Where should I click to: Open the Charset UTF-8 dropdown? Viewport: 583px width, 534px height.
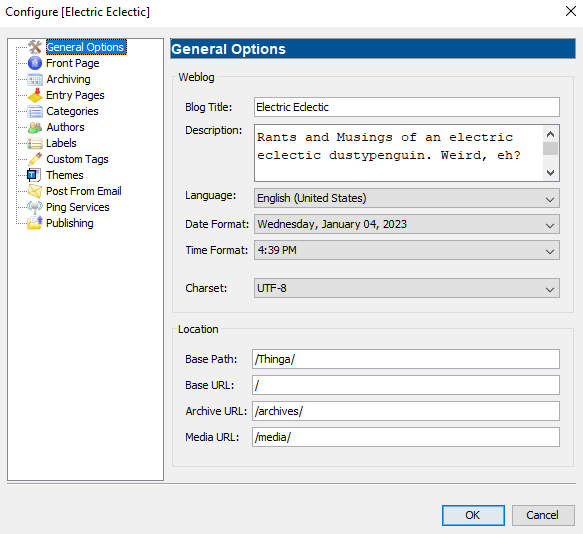(407, 288)
